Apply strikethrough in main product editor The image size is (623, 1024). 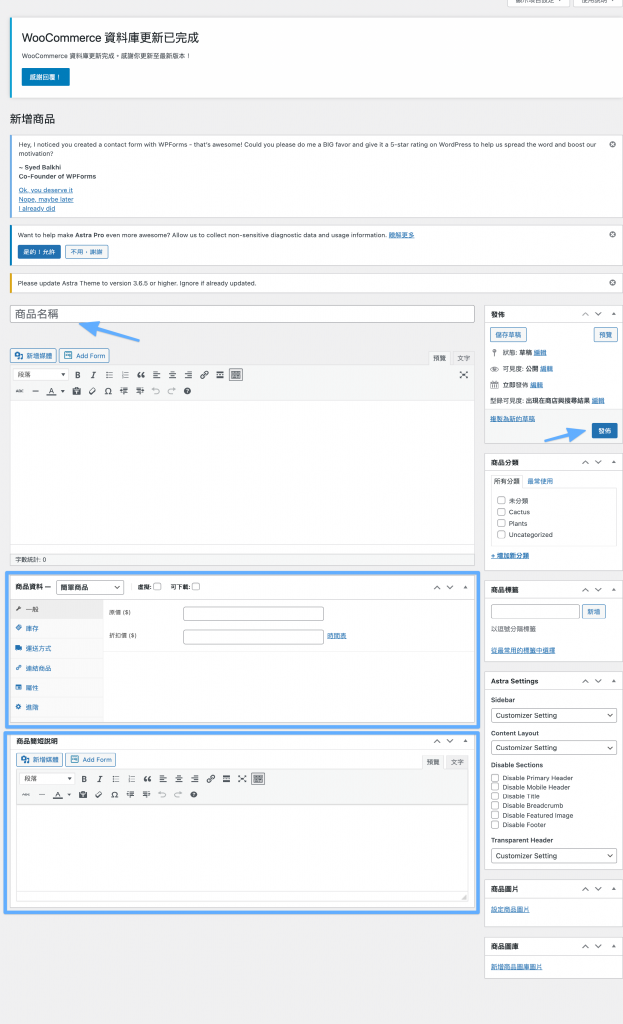[20, 391]
